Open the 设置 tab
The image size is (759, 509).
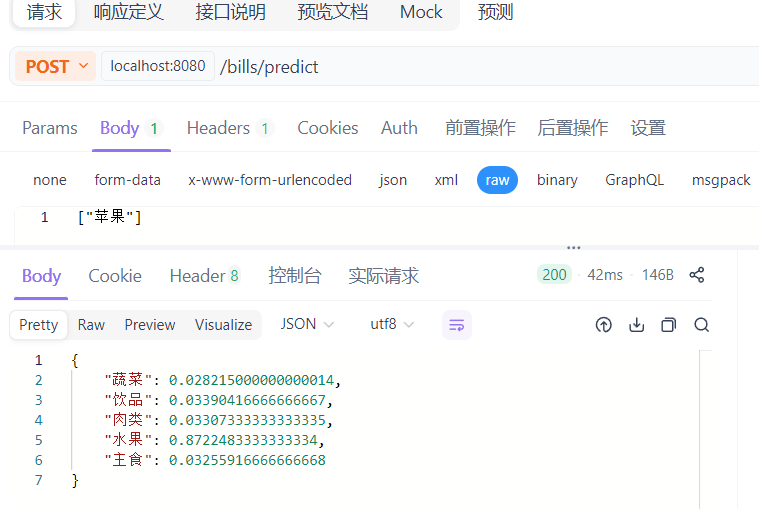pos(648,128)
